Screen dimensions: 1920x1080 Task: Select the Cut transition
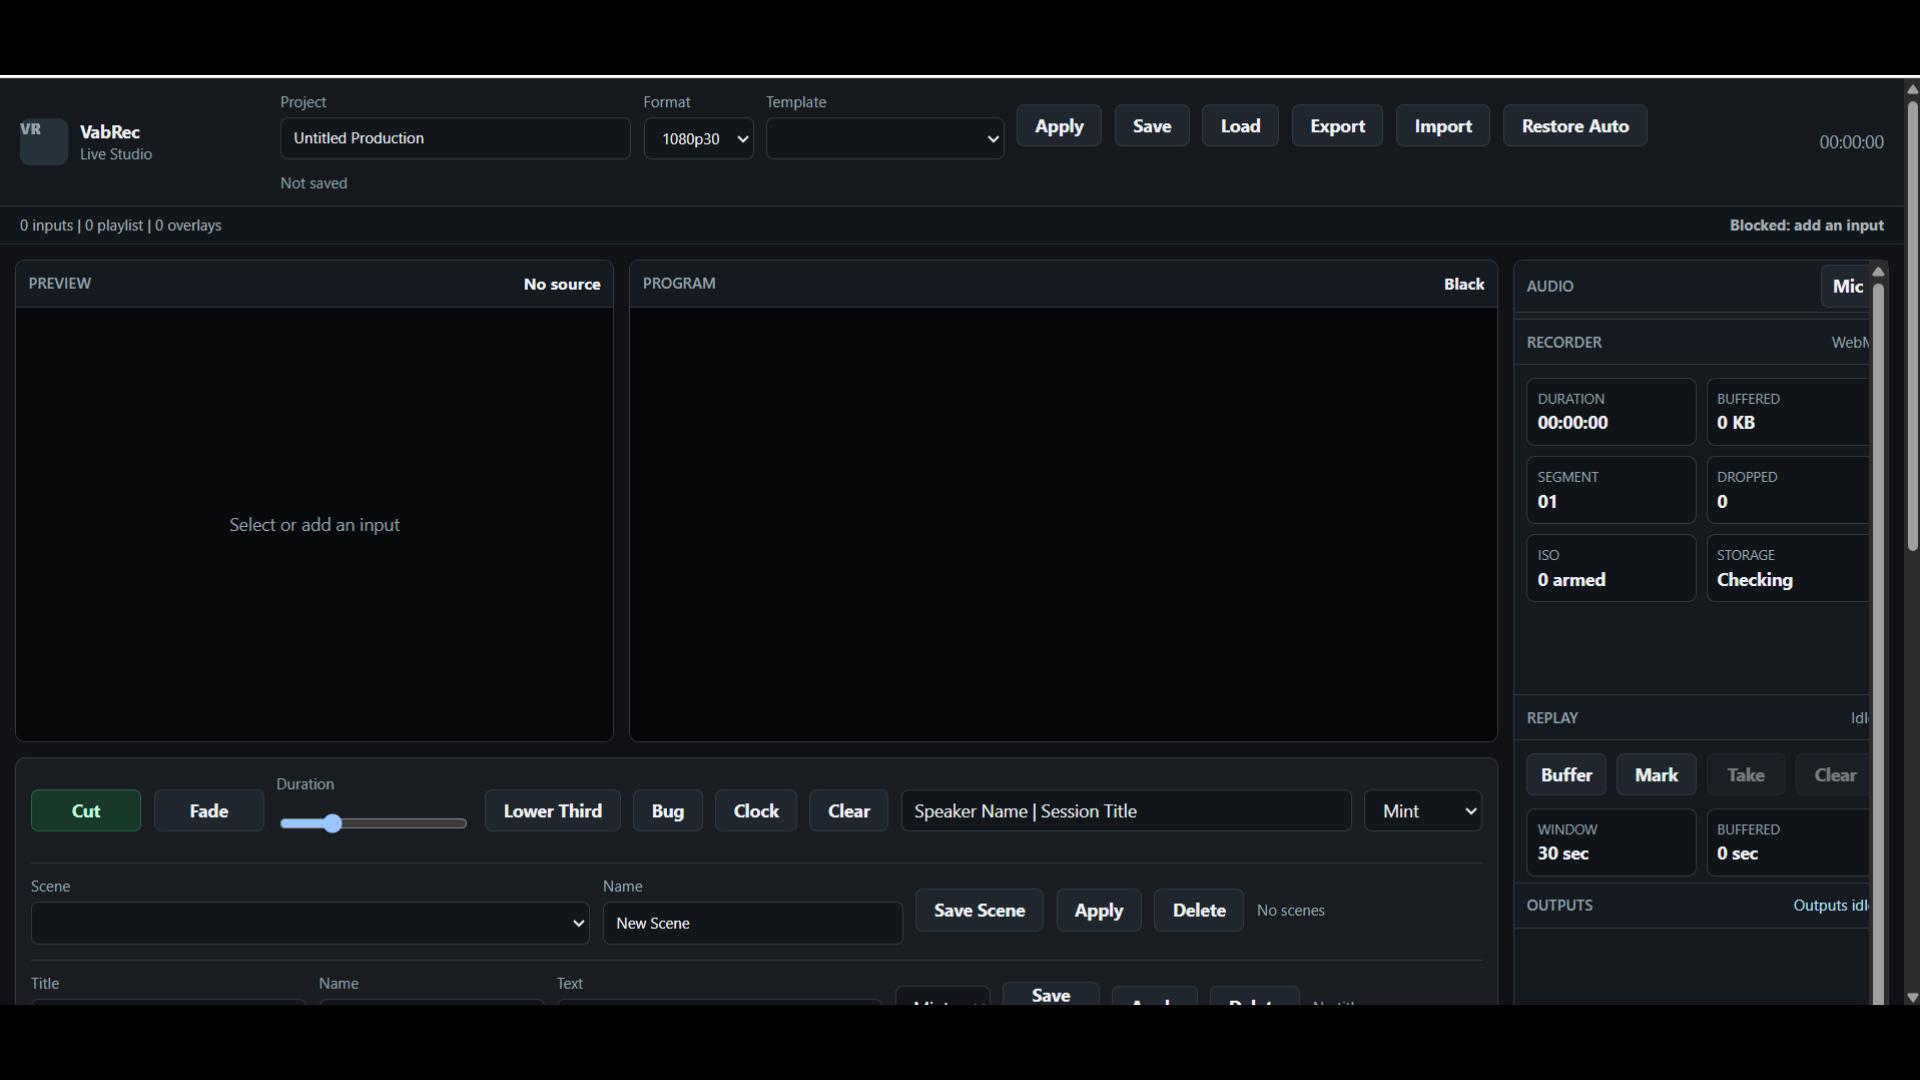point(86,811)
